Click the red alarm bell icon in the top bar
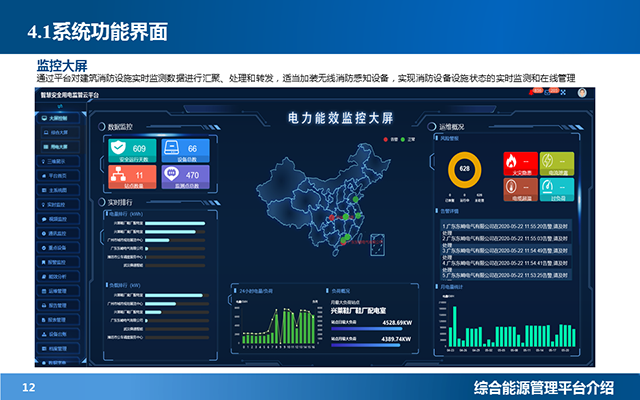640x400 pixels. tap(531, 93)
